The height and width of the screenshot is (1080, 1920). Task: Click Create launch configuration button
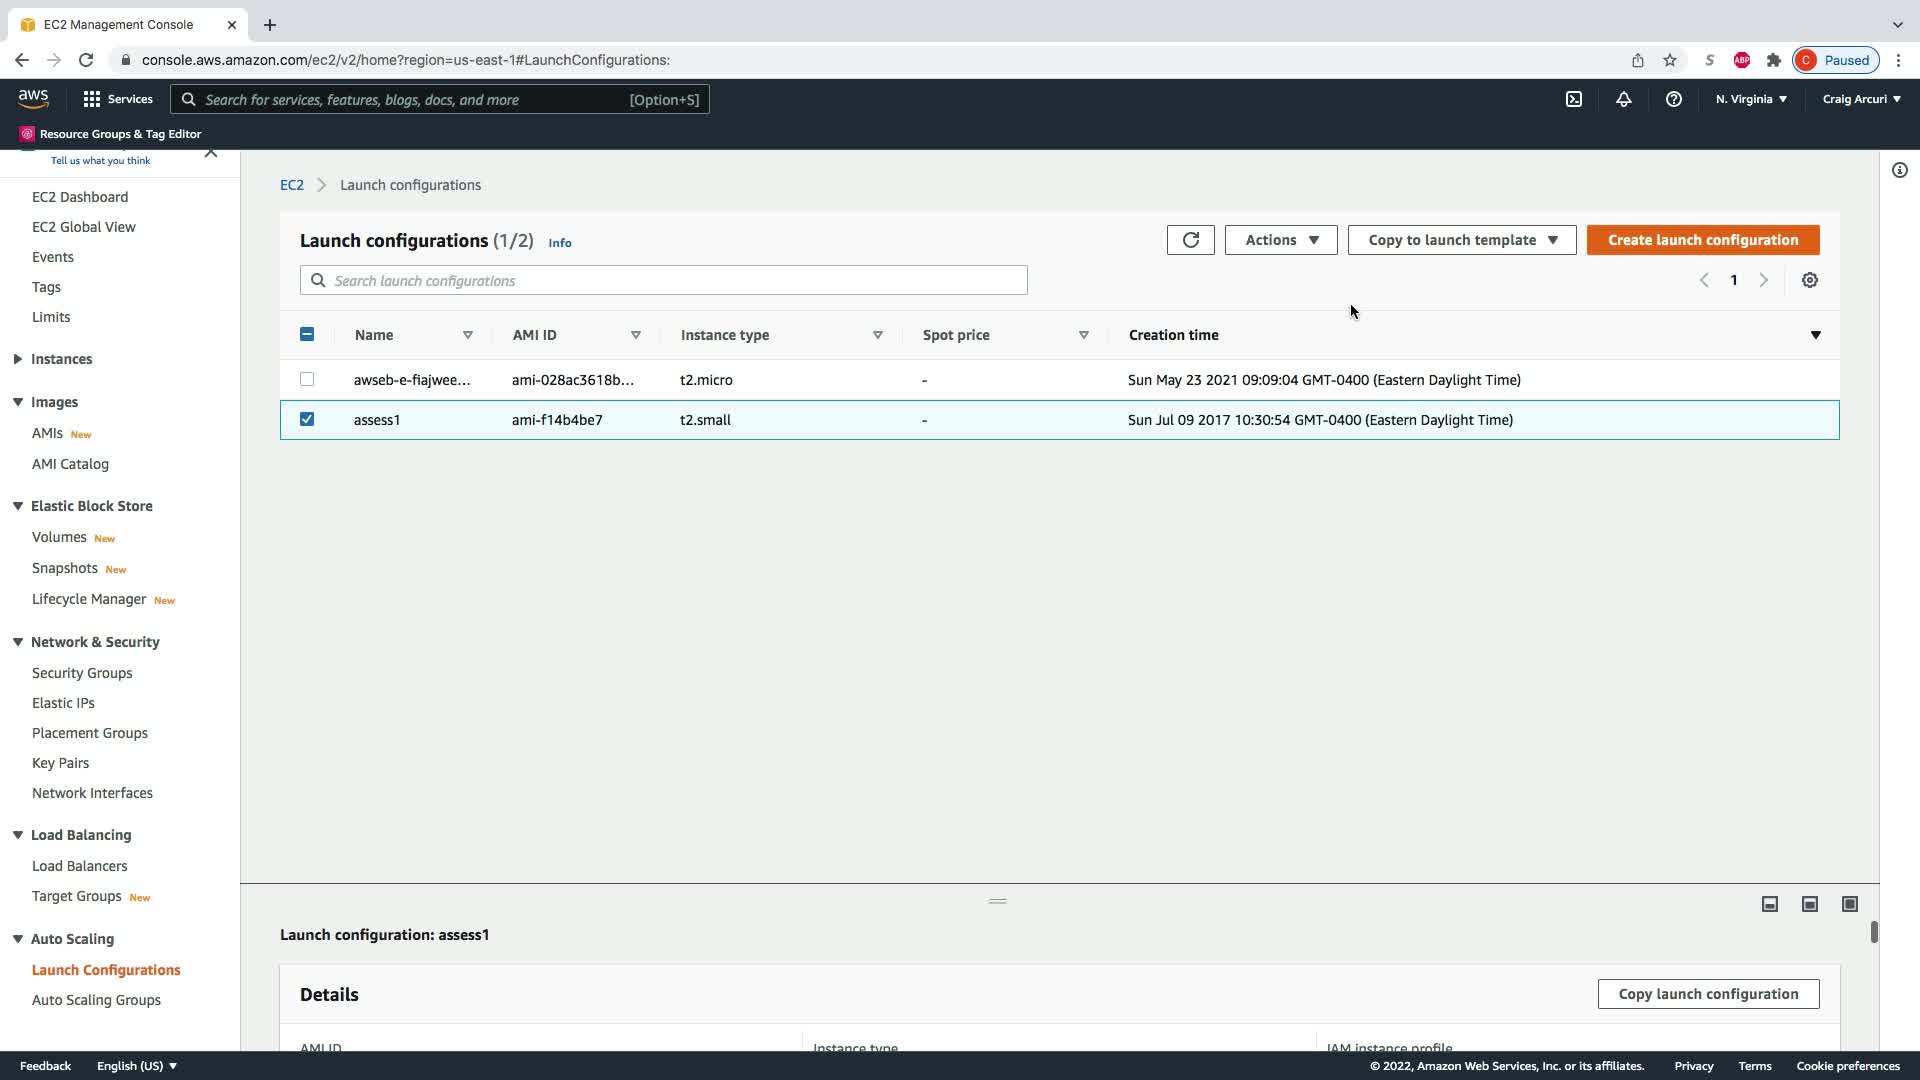click(x=1703, y=240)
